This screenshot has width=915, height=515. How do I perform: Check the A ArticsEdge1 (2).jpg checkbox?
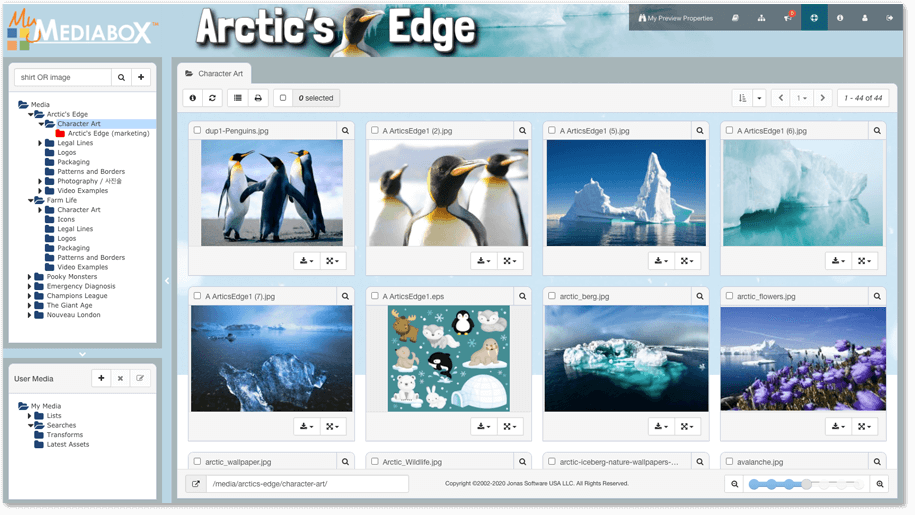point(375,131)
